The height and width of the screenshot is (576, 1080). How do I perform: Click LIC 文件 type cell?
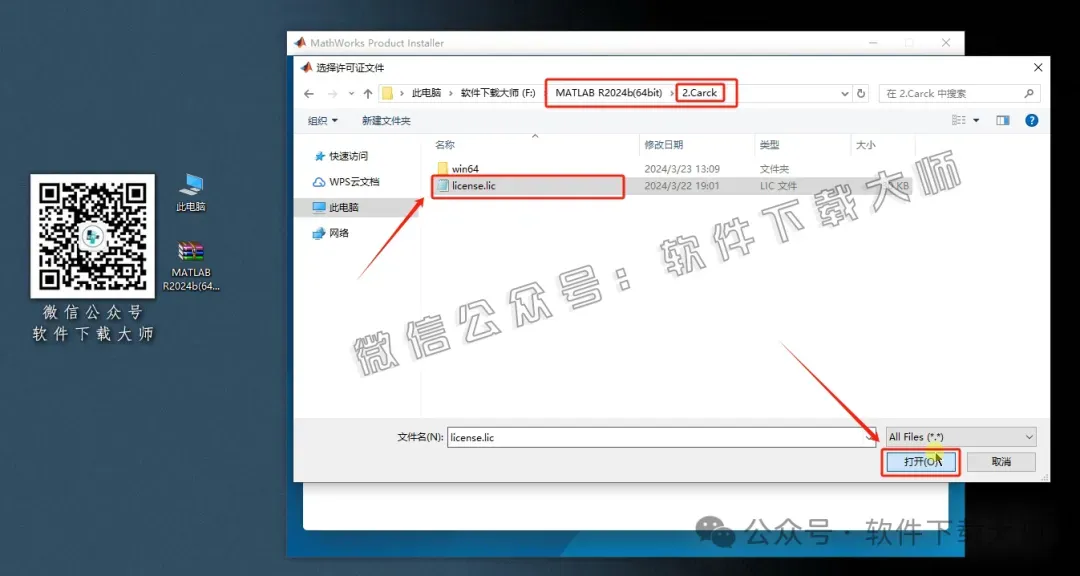click(778, 186)
